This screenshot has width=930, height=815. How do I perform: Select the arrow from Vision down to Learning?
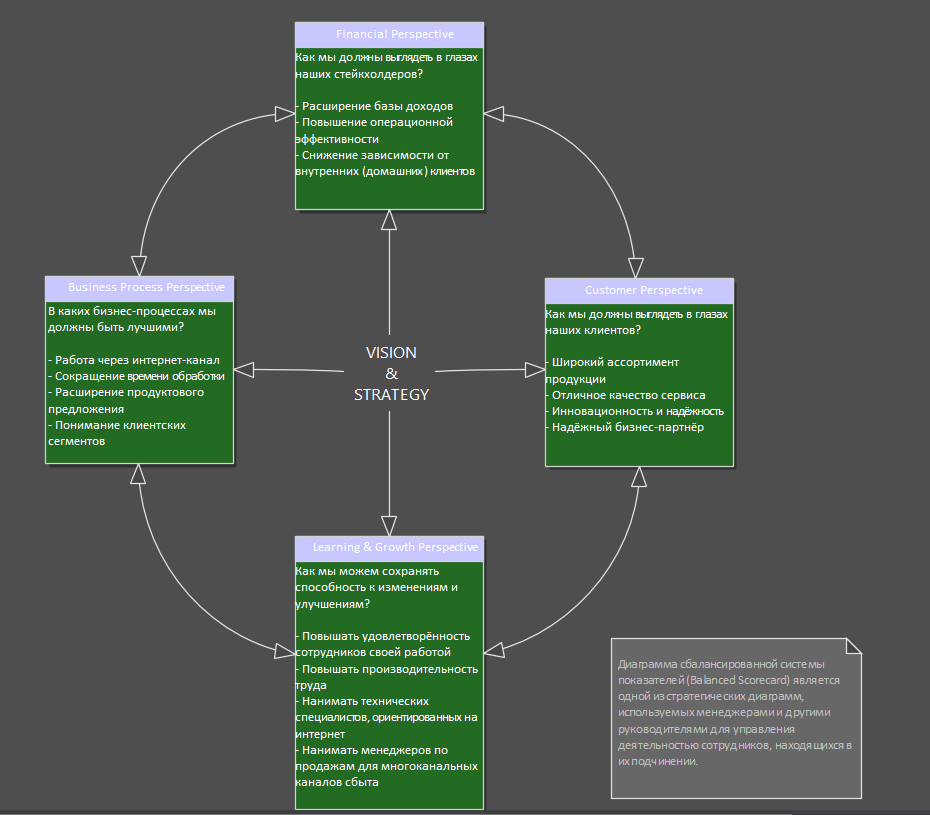[389, 470]
